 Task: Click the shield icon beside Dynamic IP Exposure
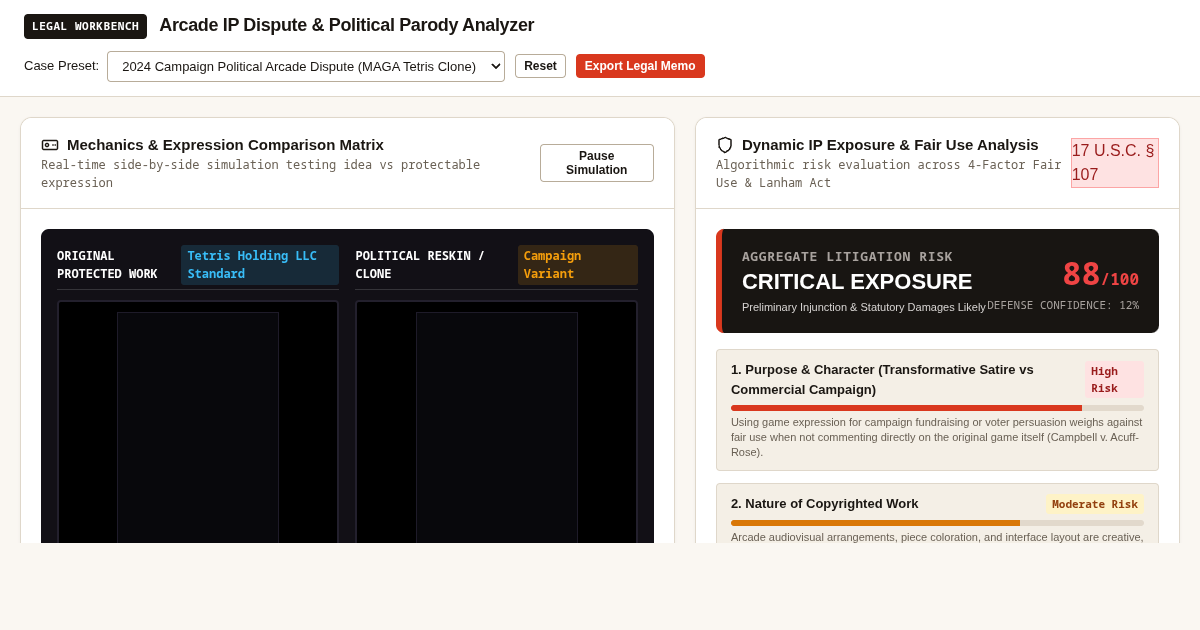click(x=725, y=145)
